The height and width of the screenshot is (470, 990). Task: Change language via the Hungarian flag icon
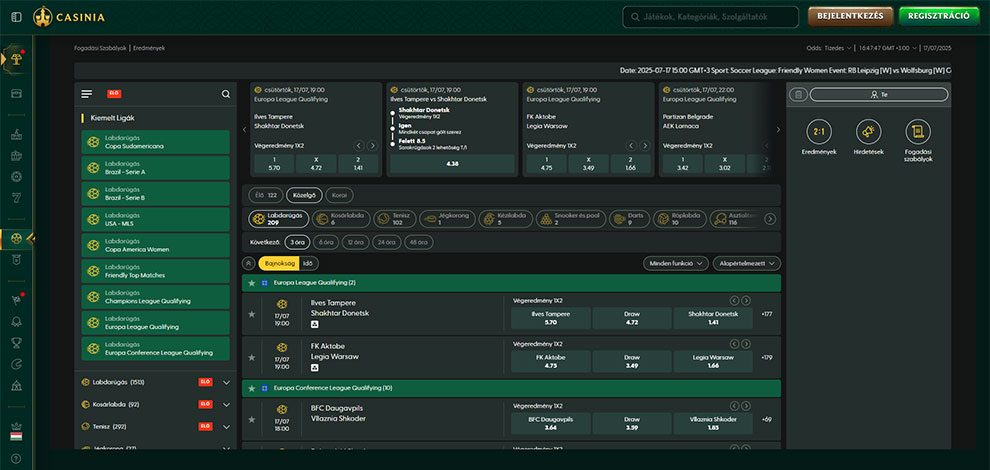click(16, 437)
